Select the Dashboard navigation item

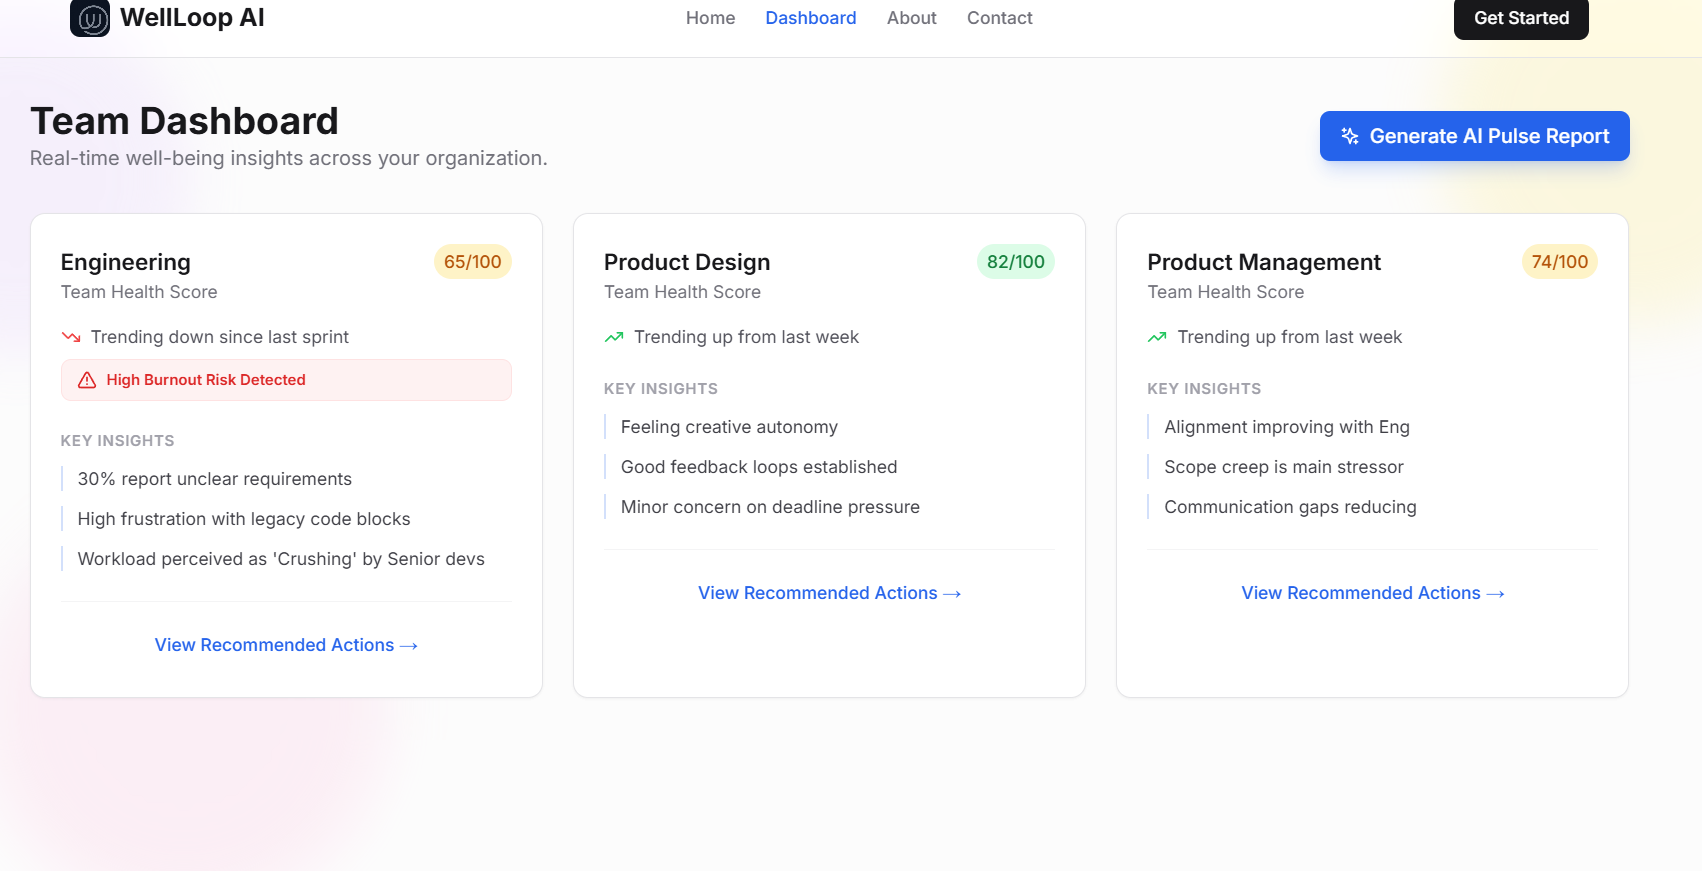click(811, 18)
